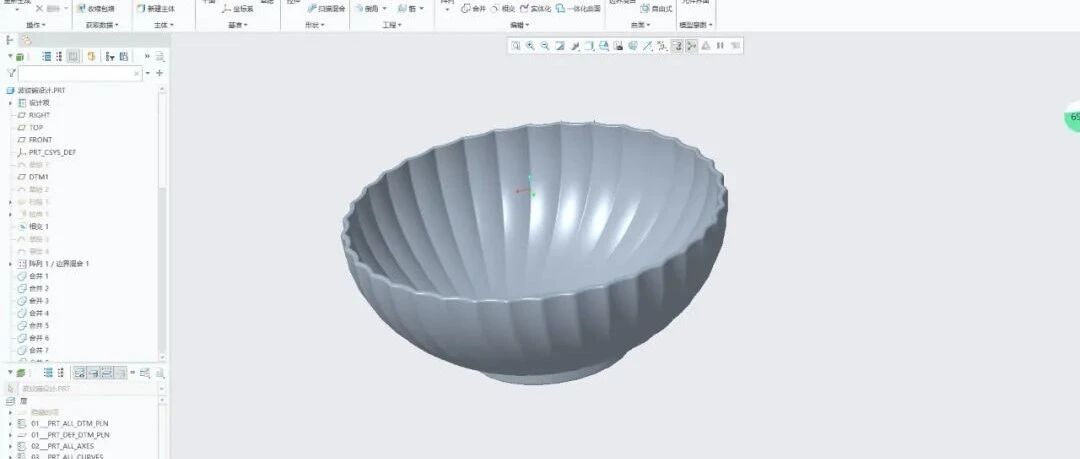Click the triangle simulate icon in graphics toolbar
The image size is (1080, 459).
[x=705, y=45]
